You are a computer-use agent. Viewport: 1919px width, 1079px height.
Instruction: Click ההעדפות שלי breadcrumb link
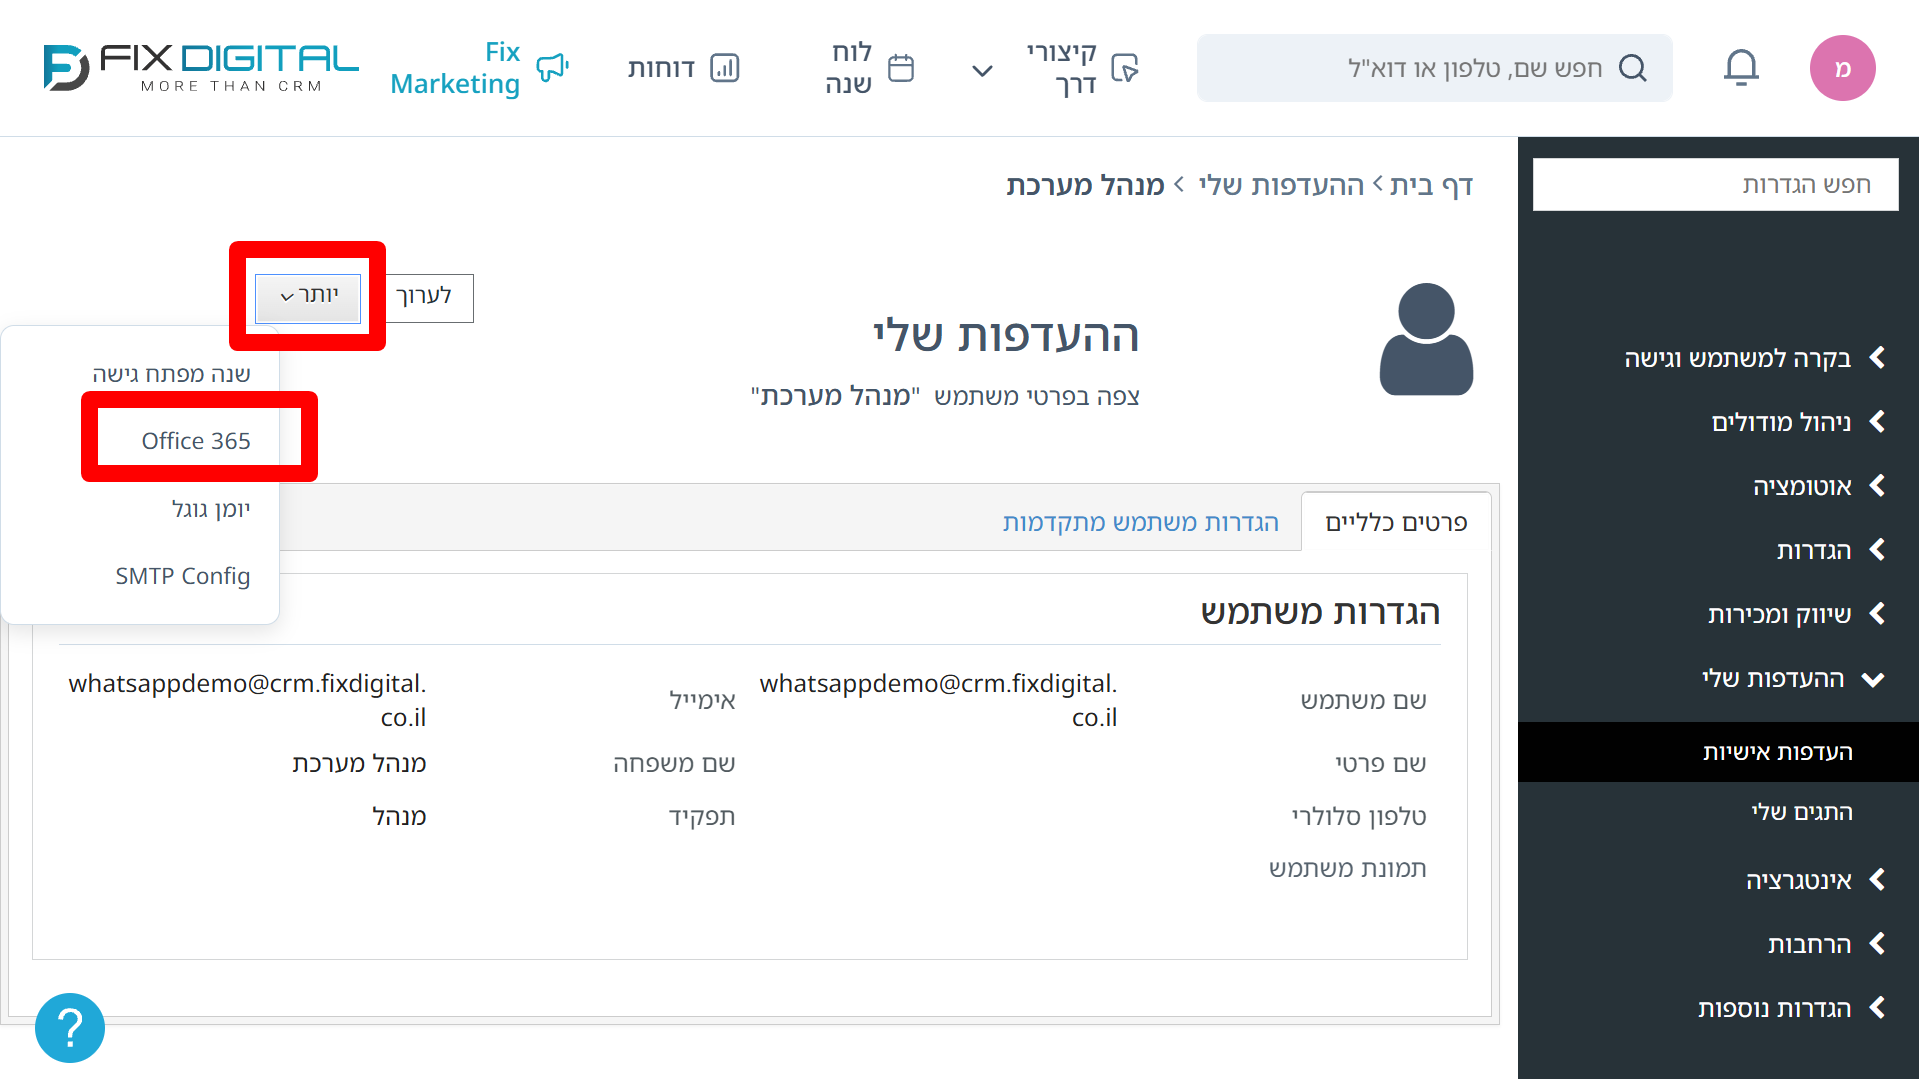1281,185
